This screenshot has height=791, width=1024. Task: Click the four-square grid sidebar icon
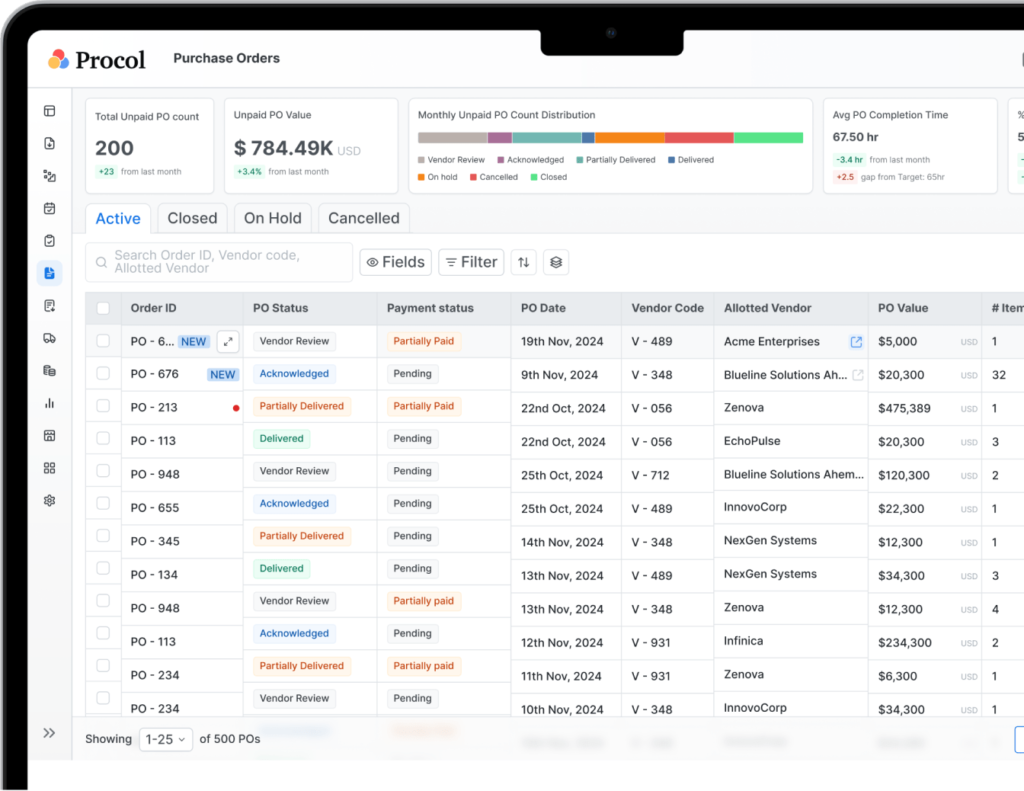coord(49,468)
